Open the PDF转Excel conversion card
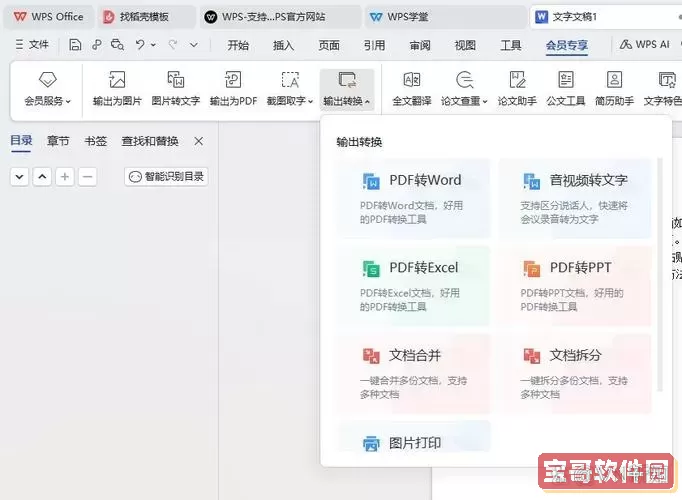This screenshot has width=682, height=500. pyautogui.click(x=414, y=286)
